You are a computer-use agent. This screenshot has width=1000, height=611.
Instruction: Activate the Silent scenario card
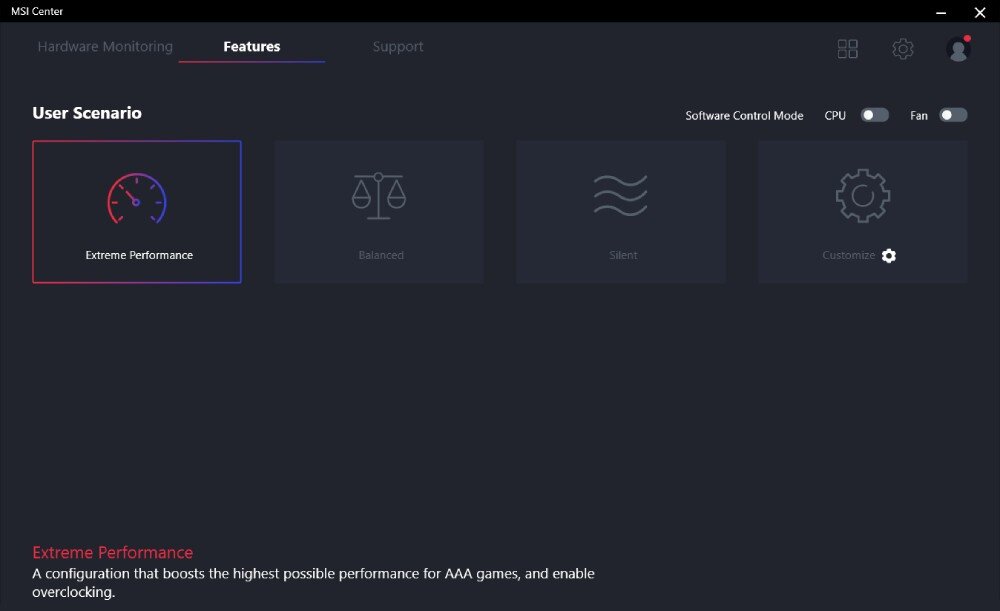tap(621, 211)
